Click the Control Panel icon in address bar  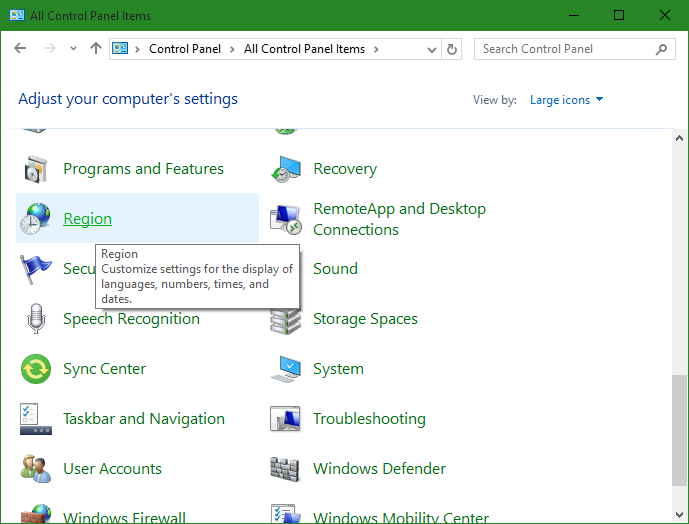(120, 48)
